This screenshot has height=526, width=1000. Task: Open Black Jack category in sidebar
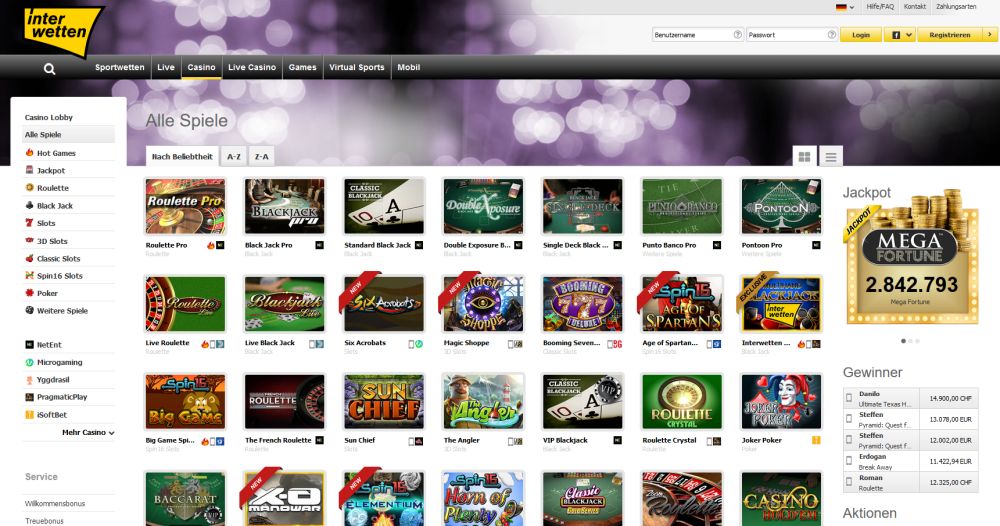[x=55, y=205]
